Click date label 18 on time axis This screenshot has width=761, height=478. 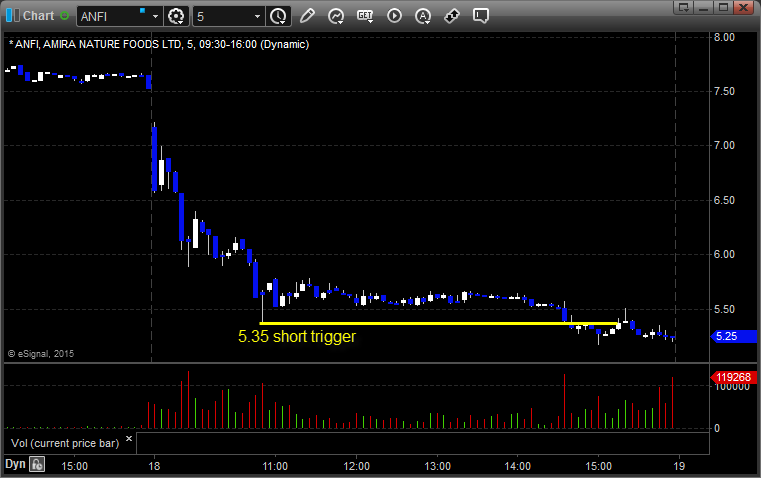coord(154,466)
